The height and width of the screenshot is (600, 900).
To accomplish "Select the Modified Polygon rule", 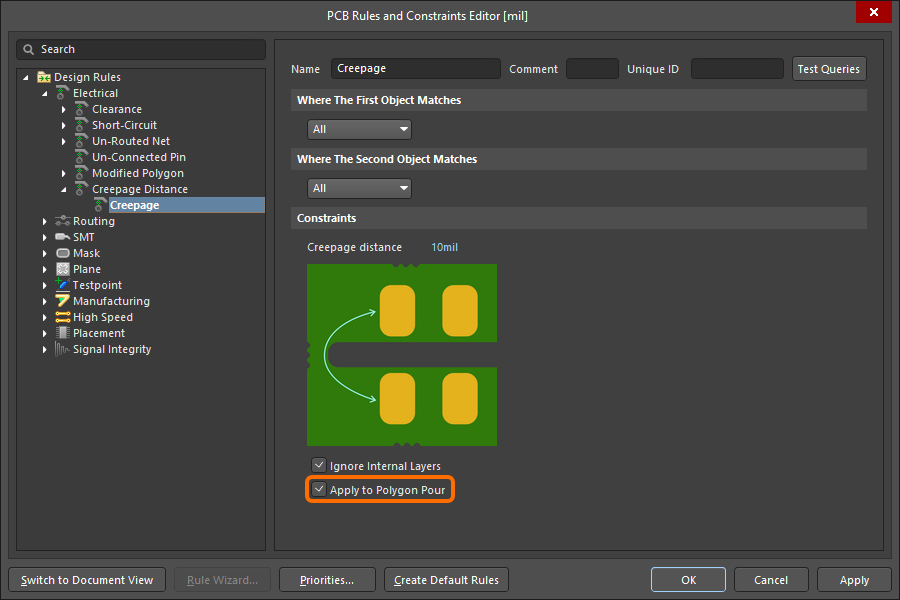I will (x=137, y=173).
